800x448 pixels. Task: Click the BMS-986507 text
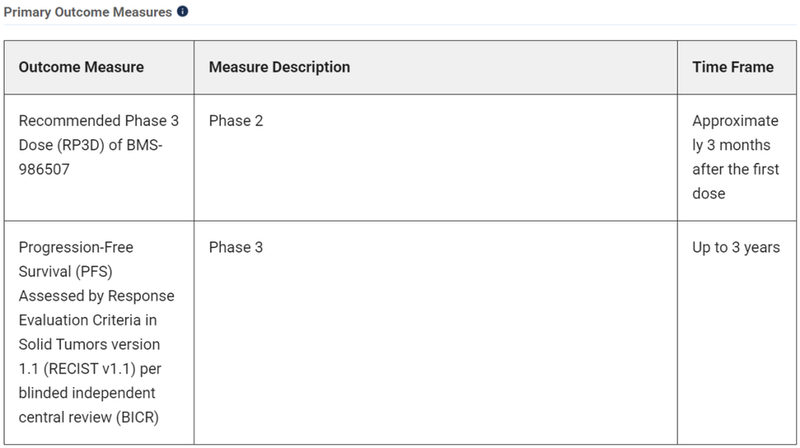click(x=90, y=157)
